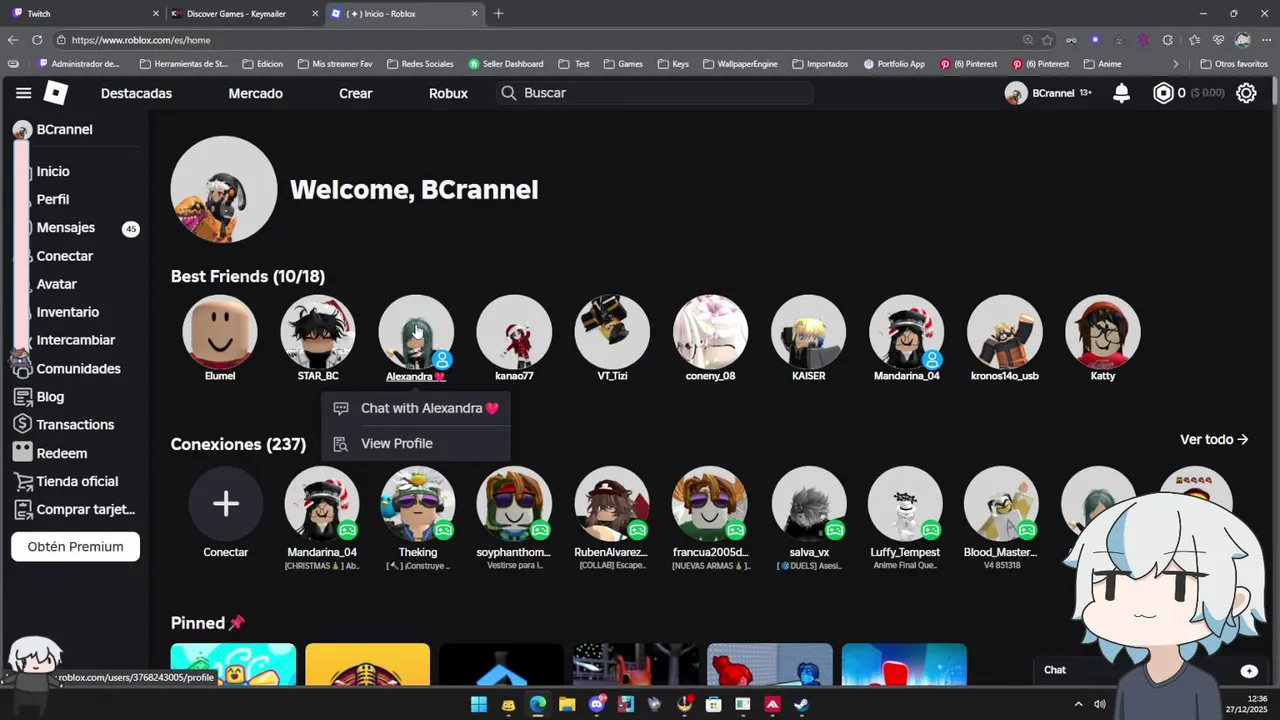
Task: Open the hamburger navigation menu
Action: (x=23, y=93)
